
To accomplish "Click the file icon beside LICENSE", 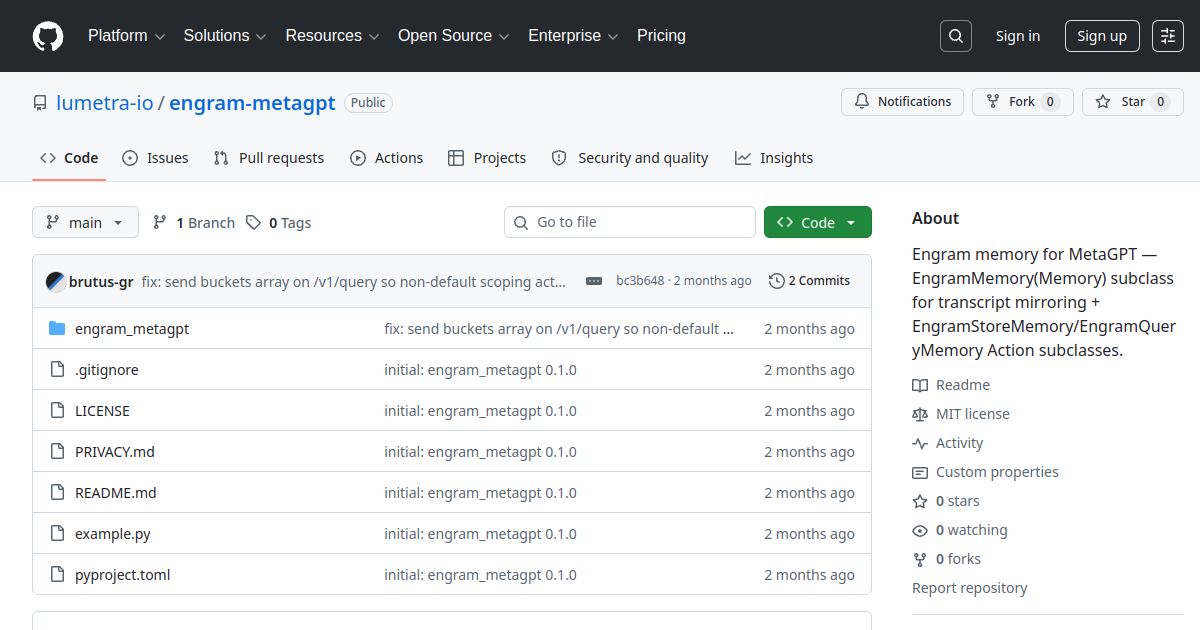I will (x=57, y=411).
